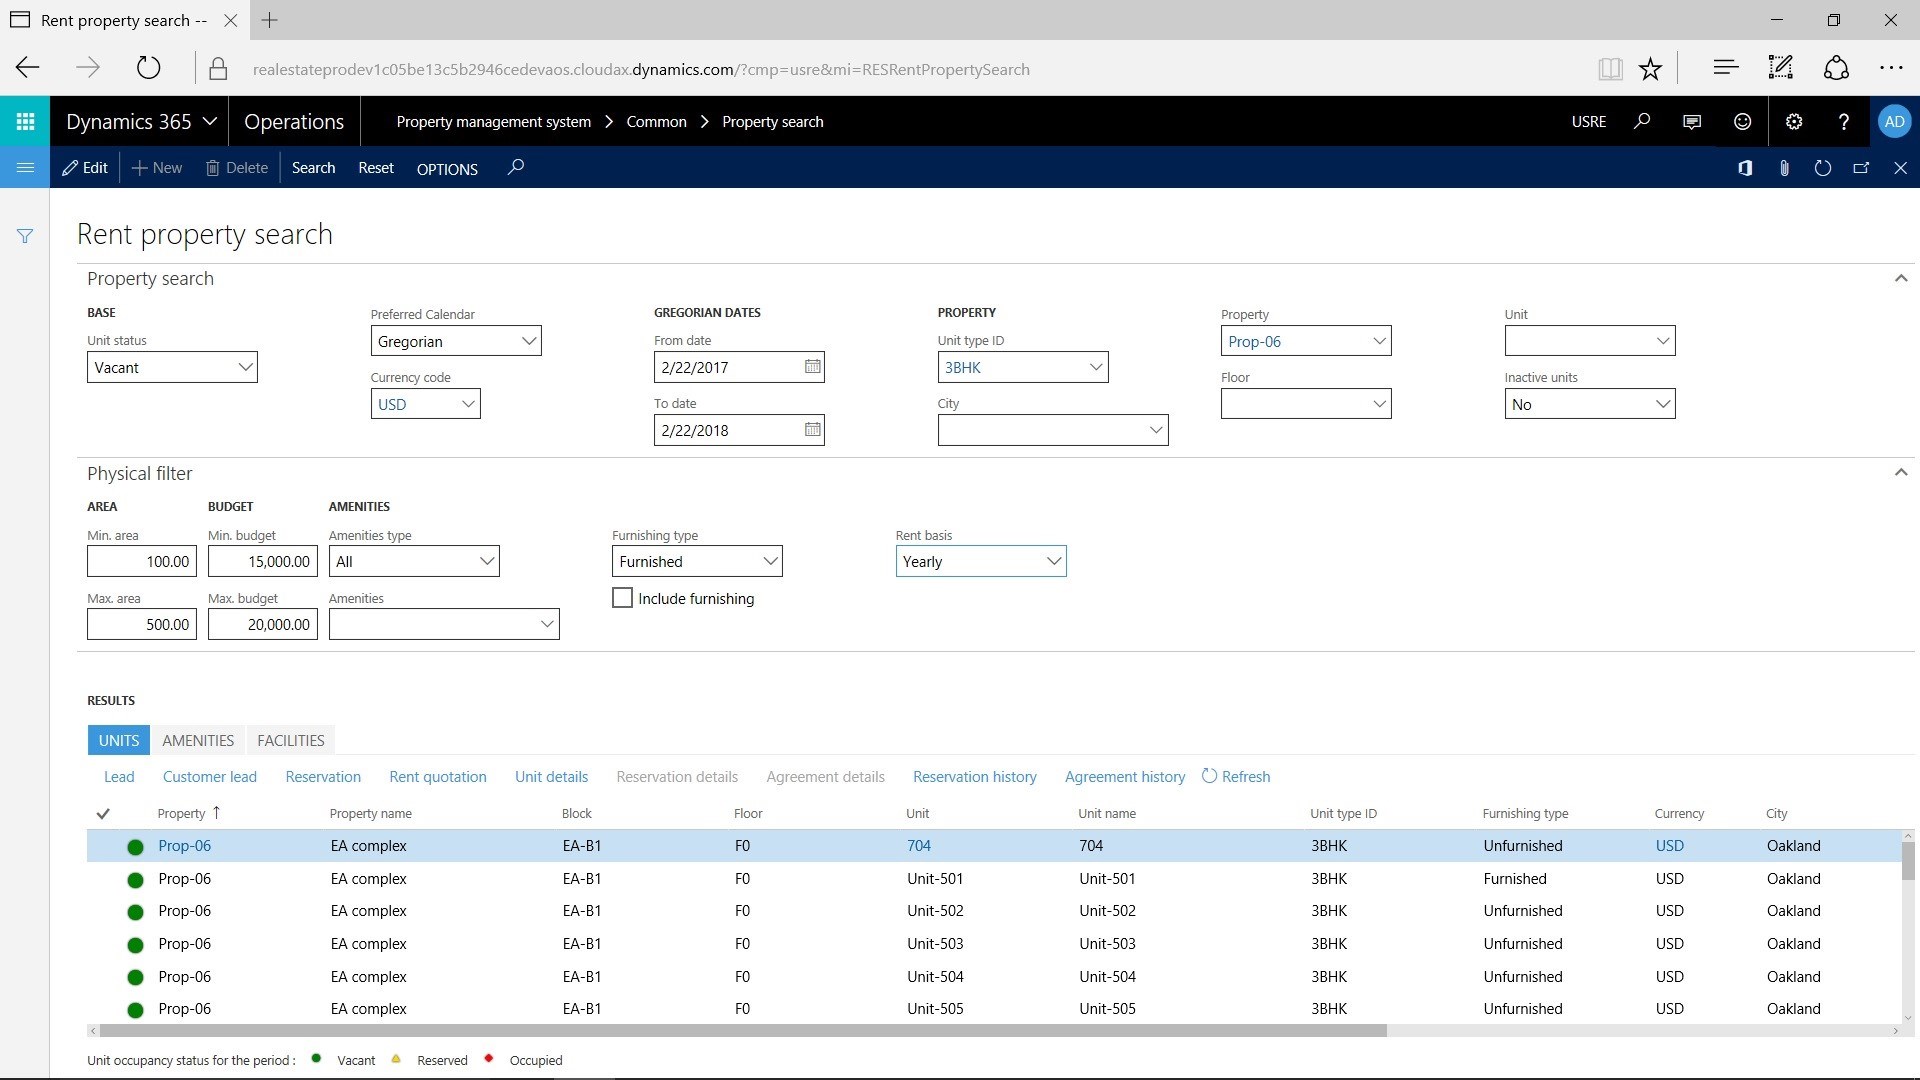Open the From date calendar picker
The width and height of the screenshot is (1920, 1080).
click(812, 367)
